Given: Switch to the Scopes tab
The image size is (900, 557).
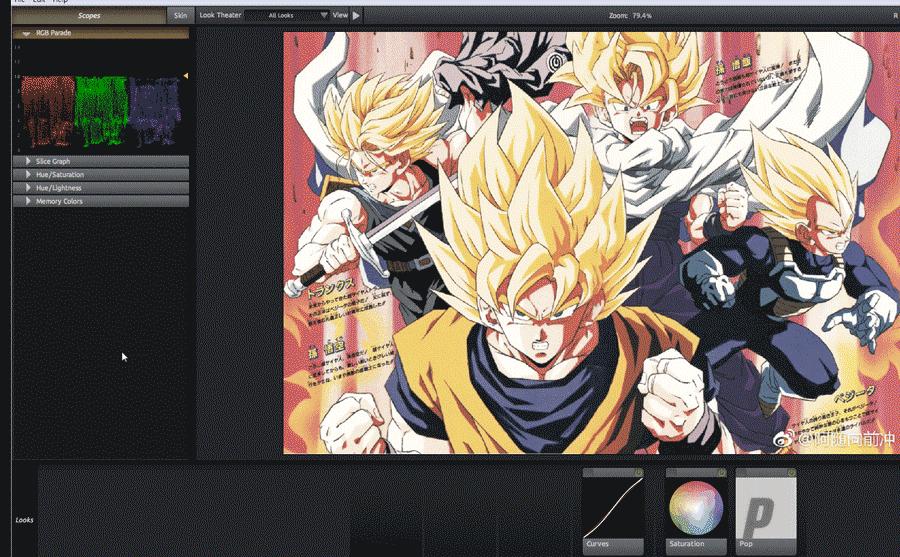Looking at the screenshot, I should (x=89, y=15).
